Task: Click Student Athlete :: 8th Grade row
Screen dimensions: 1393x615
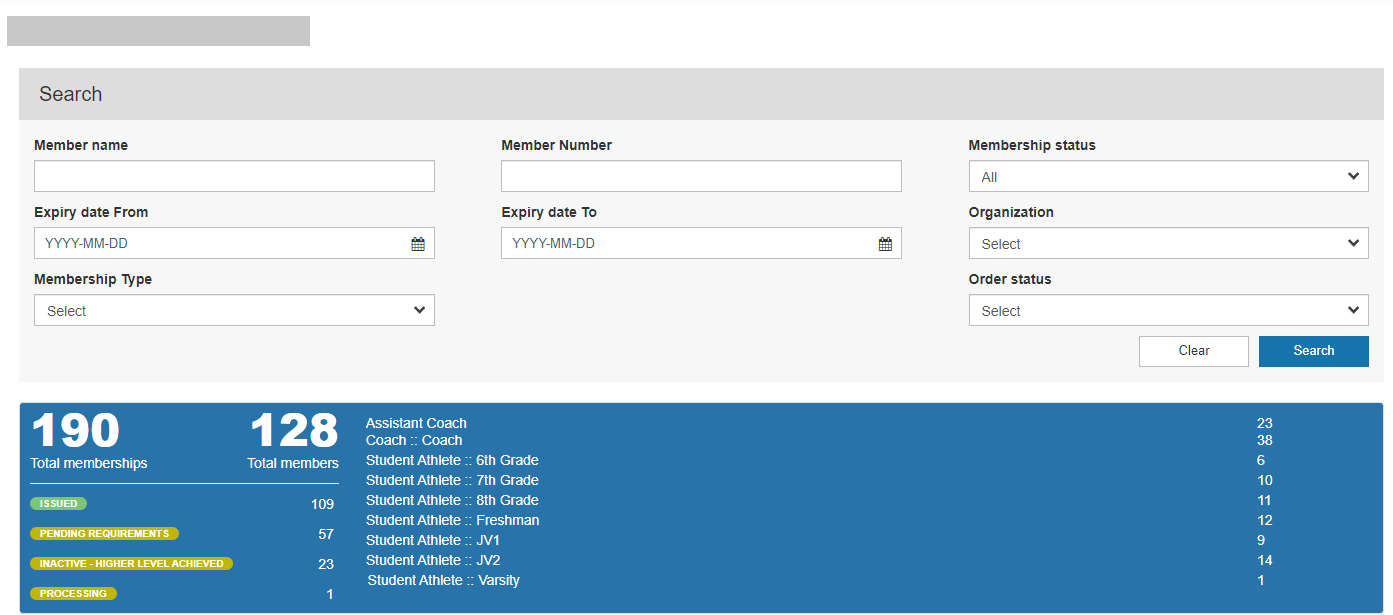Action: point(820,500)
